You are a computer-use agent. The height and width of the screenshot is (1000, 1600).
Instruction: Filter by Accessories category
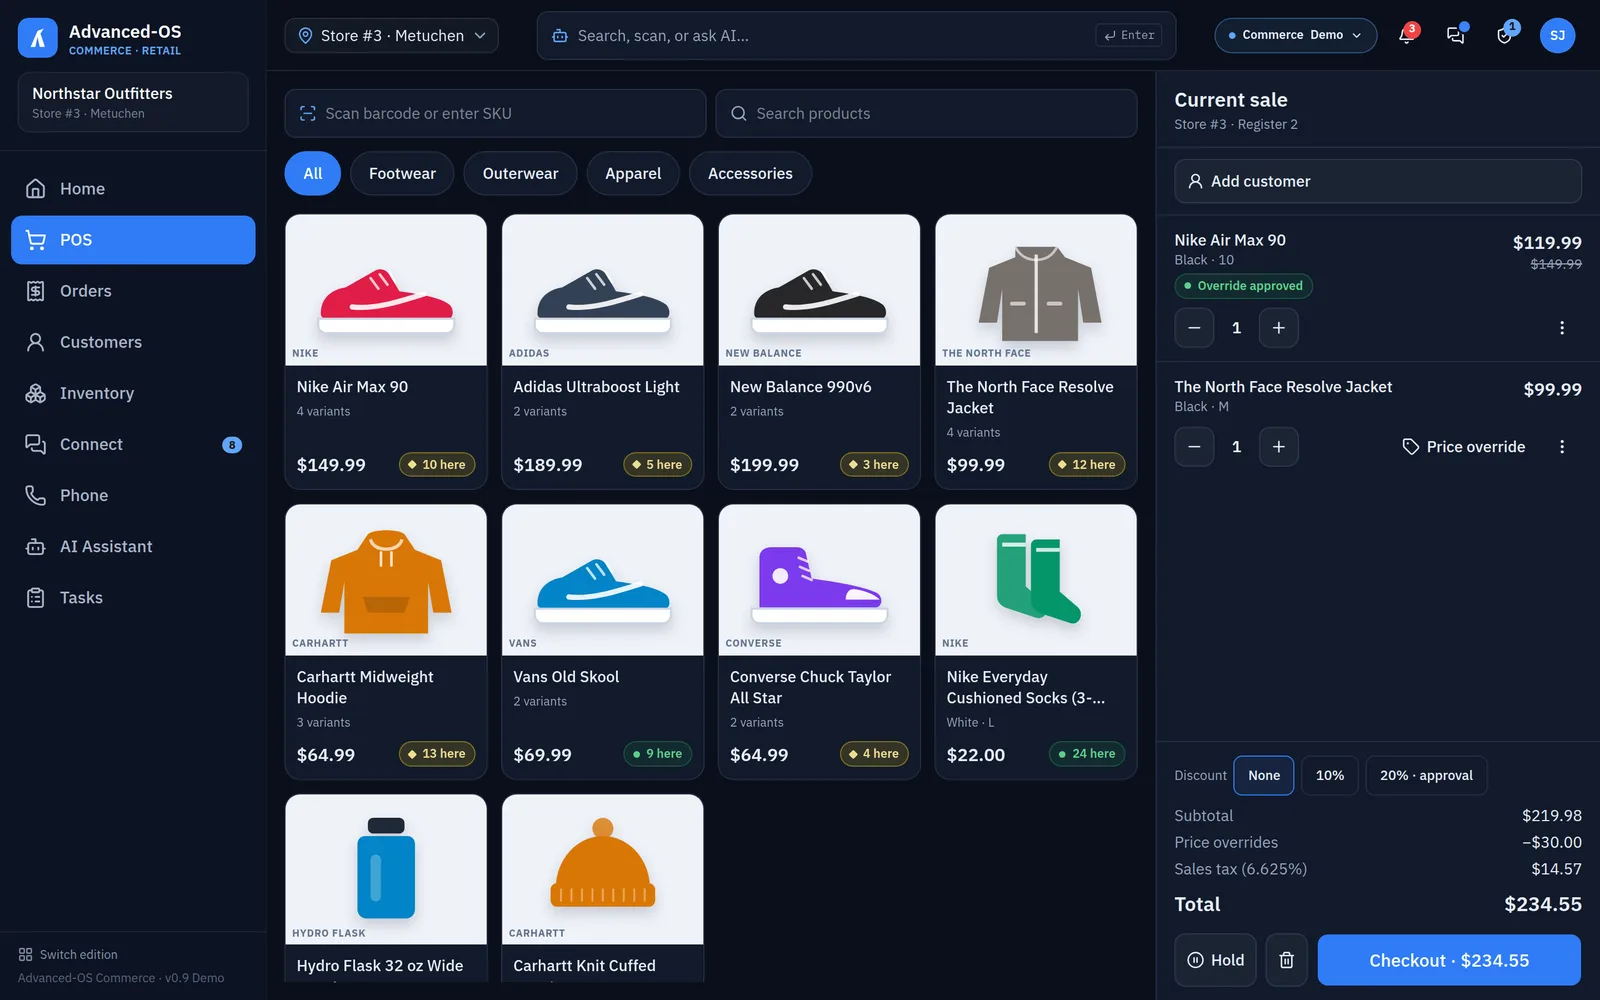tap(750, 174)
